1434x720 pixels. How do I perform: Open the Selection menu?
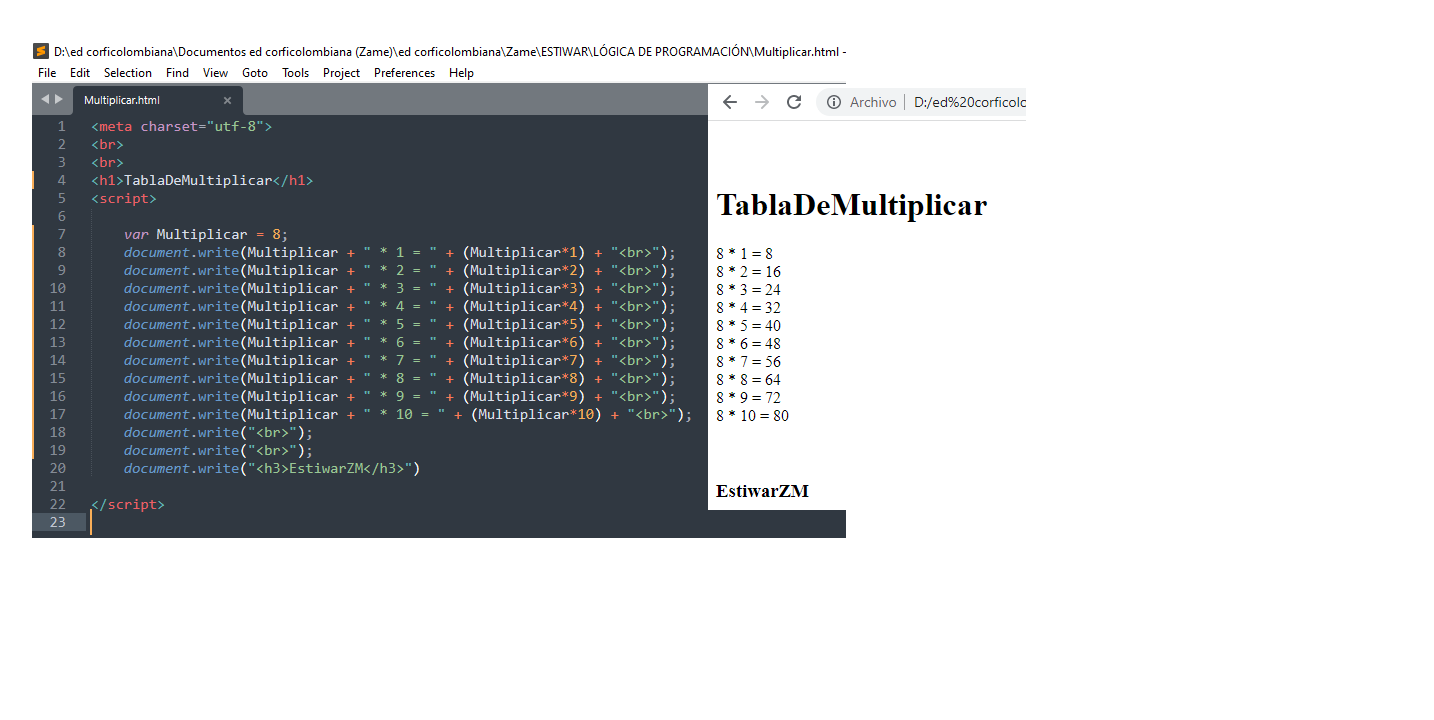[128, 73]
